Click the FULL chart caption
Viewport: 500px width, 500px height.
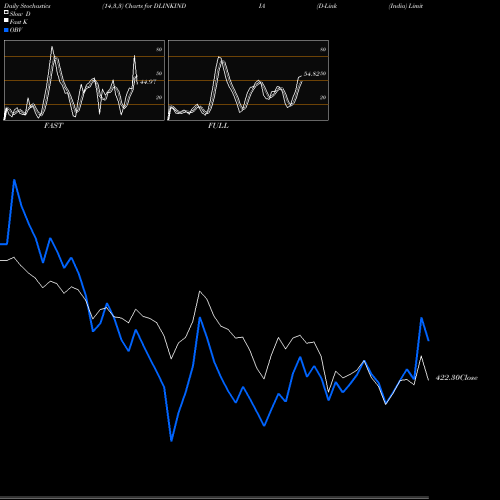coord(218,126)
